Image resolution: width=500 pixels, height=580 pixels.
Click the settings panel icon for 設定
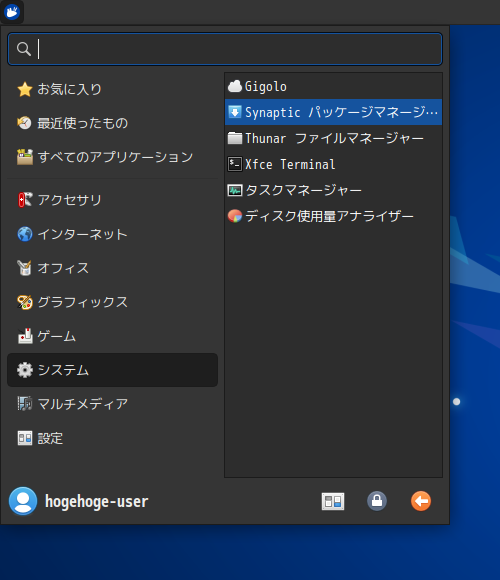pos(25,438)
